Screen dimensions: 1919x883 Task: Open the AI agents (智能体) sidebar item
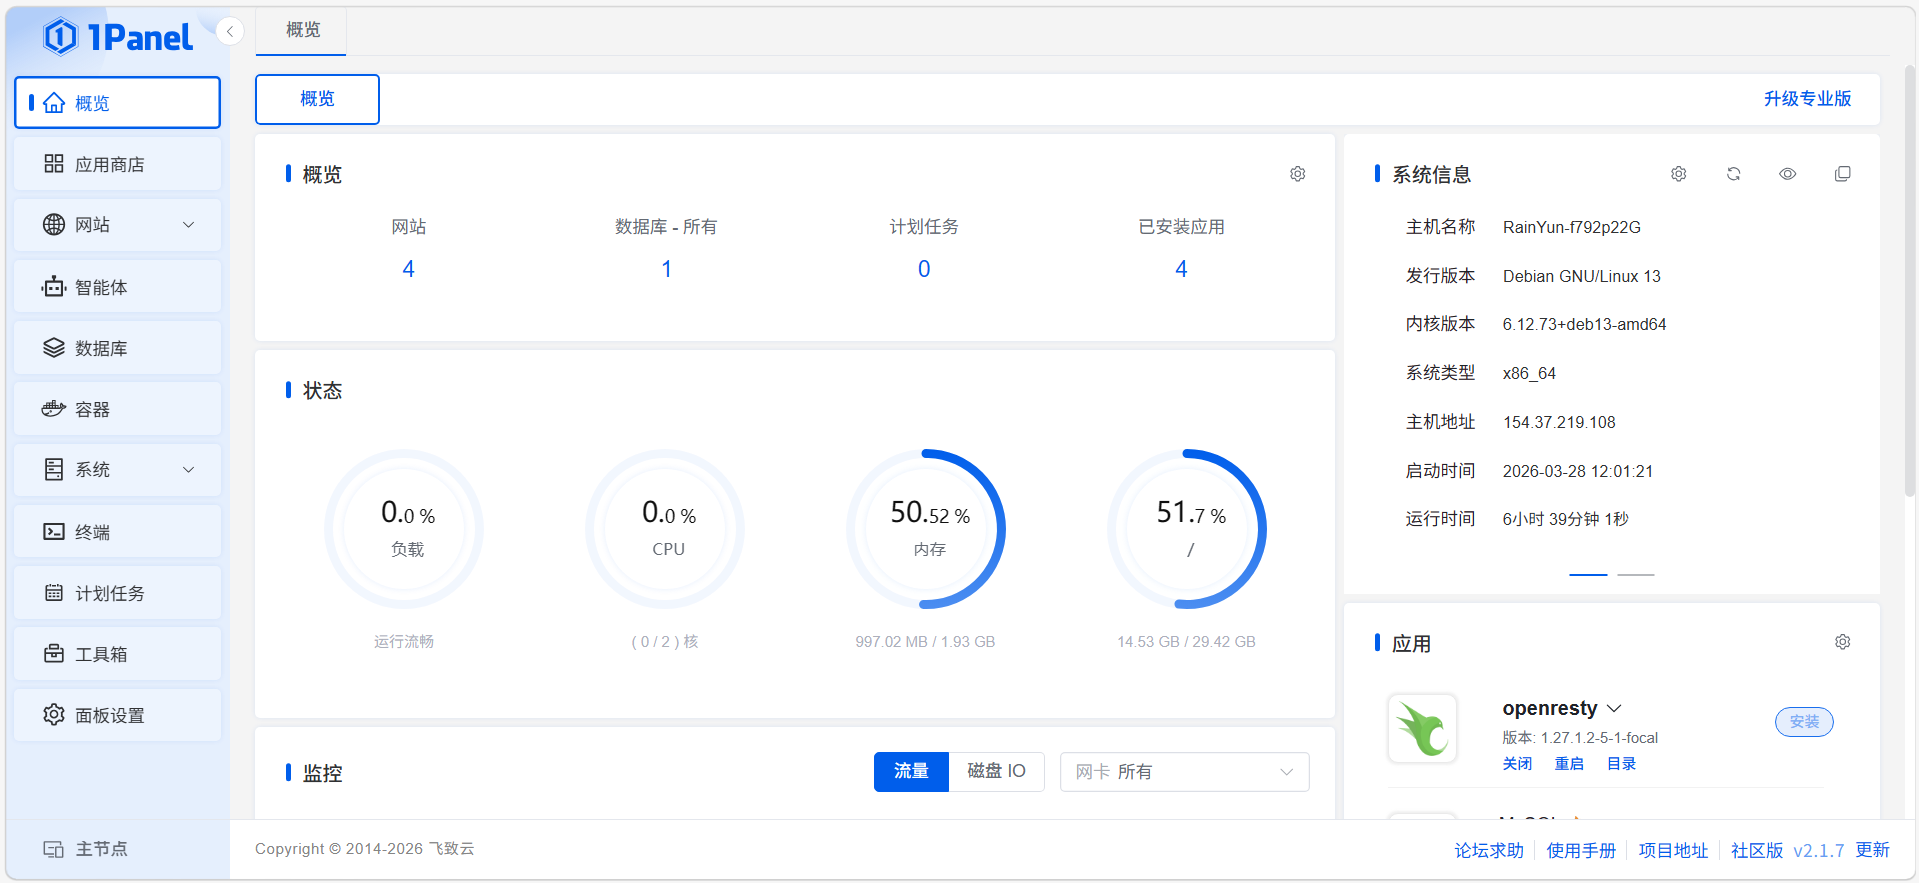coord(117,287)
